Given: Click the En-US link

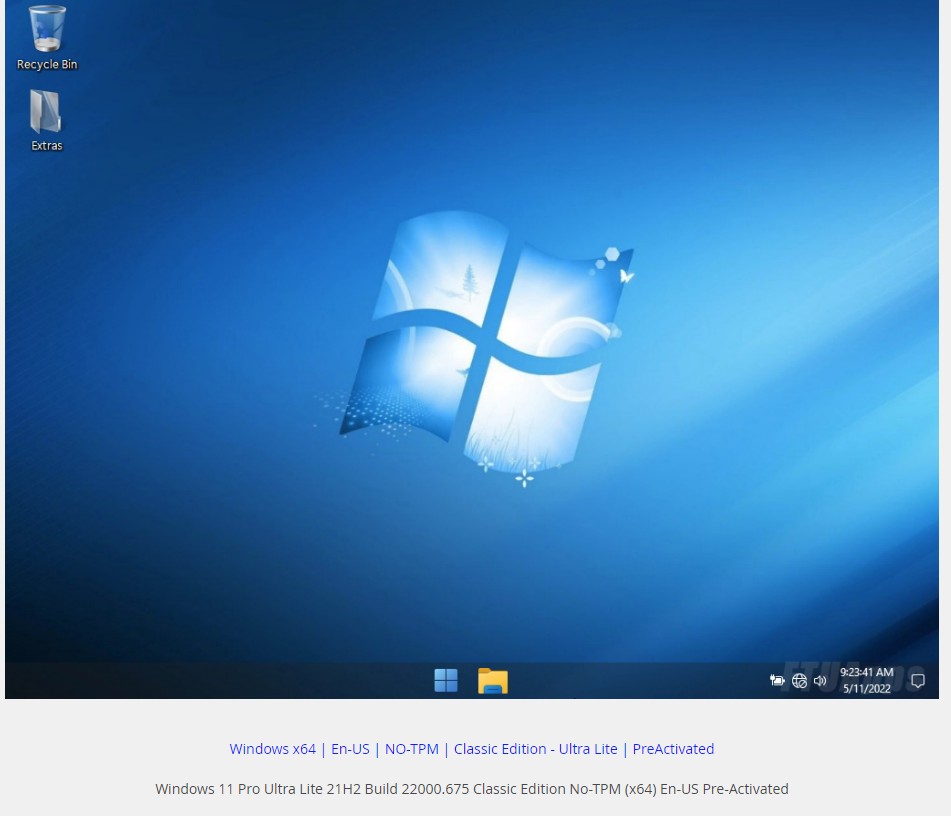Looking at the screenshot, I should pyautogui.click(x=350, y=749).
